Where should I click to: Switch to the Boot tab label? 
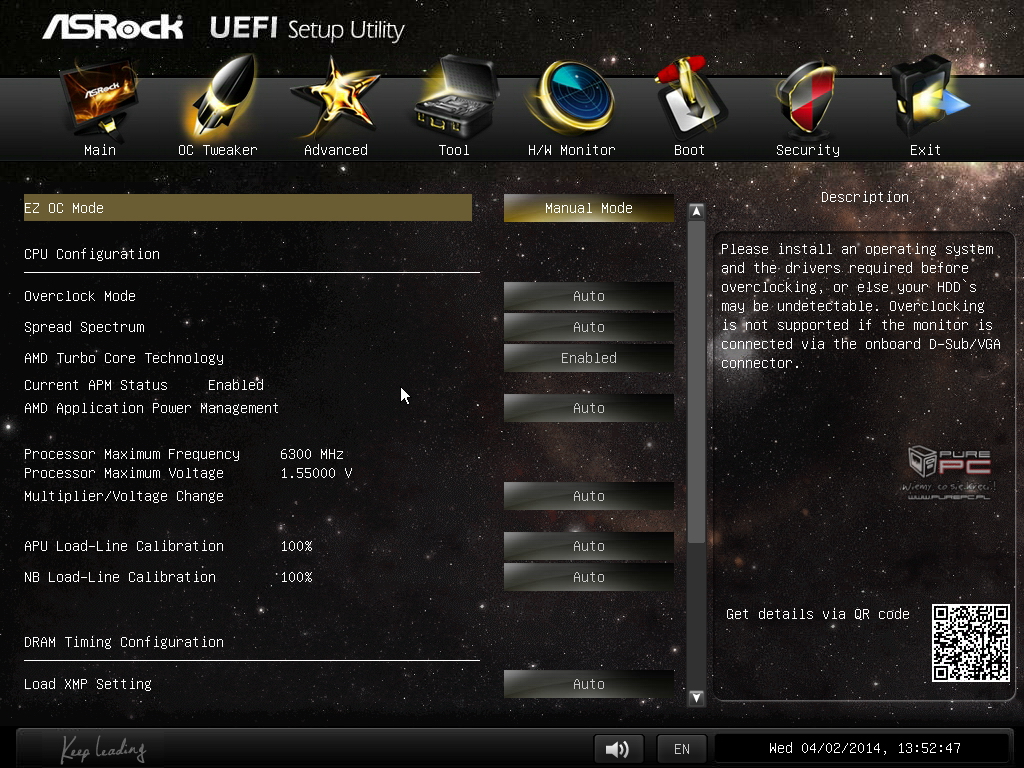689,150
